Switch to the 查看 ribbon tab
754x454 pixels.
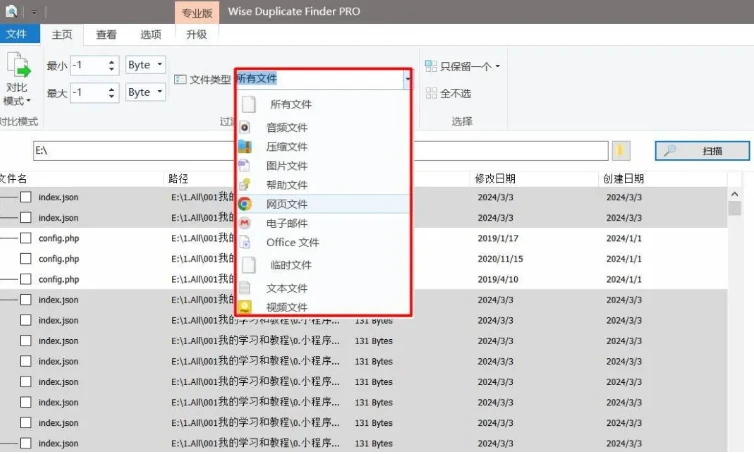[x=106, y=34]
